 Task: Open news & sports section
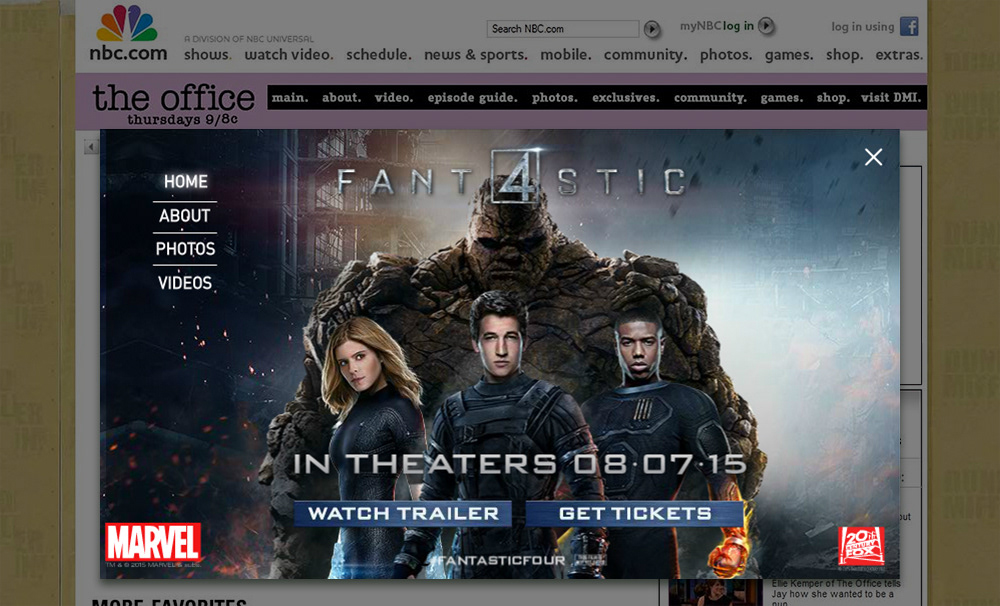click(476, 55)
